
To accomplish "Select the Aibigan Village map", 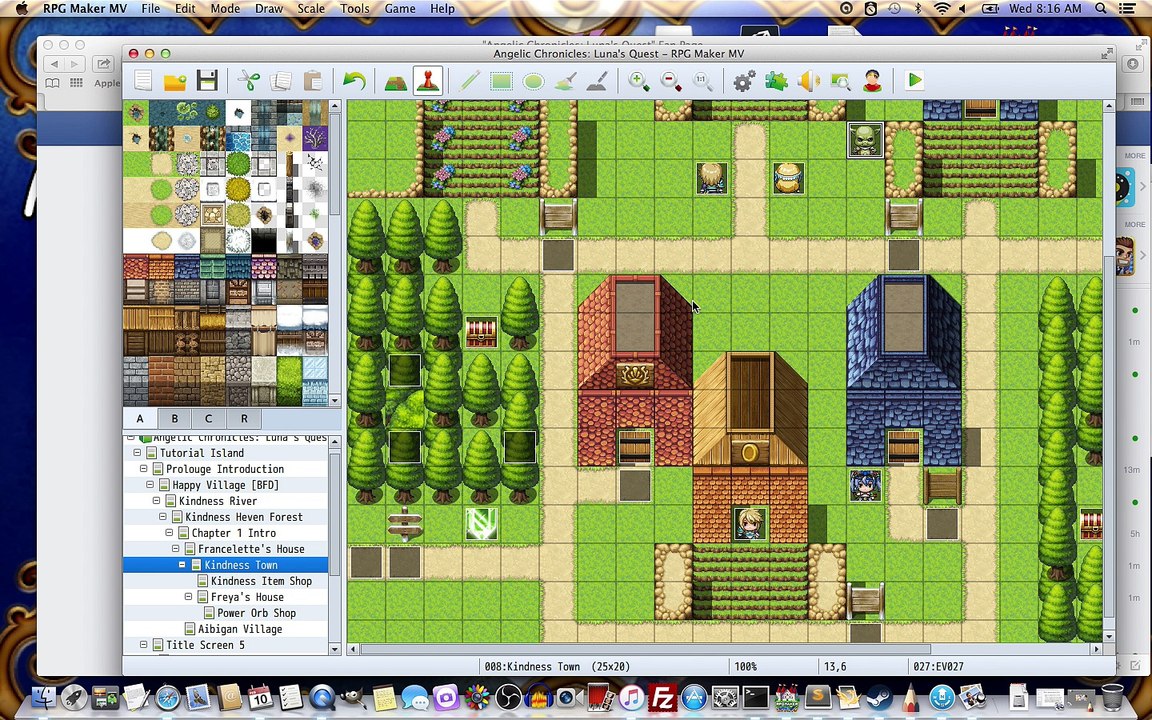I will click(x=240, y=629).
